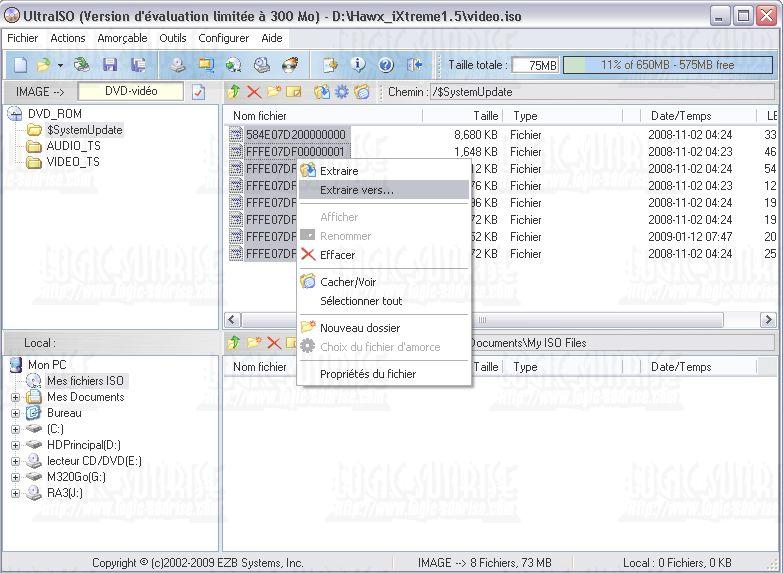Expand the M320Go(G:) drive node
This screenshot has height=573, width=783.
tap(15, 478)
